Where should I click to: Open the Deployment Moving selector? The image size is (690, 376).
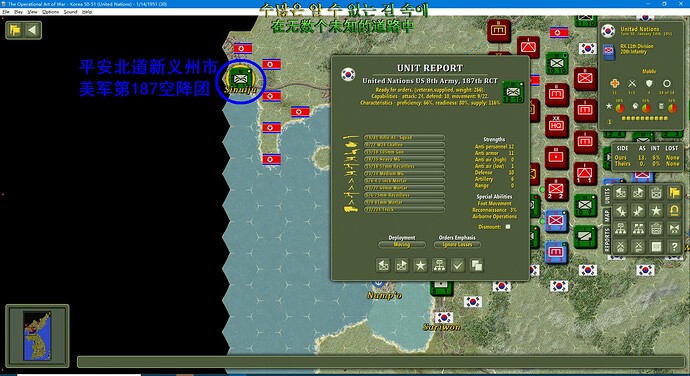click(x=402, y=244)
